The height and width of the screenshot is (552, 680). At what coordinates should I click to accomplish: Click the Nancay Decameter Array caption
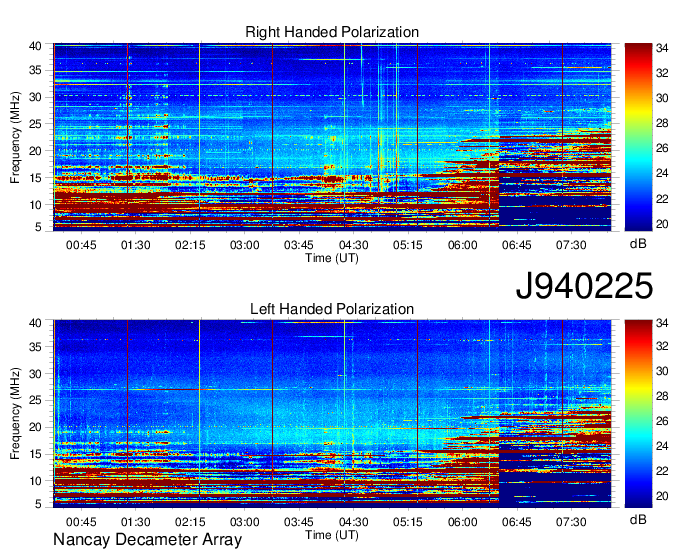(147, 540)
